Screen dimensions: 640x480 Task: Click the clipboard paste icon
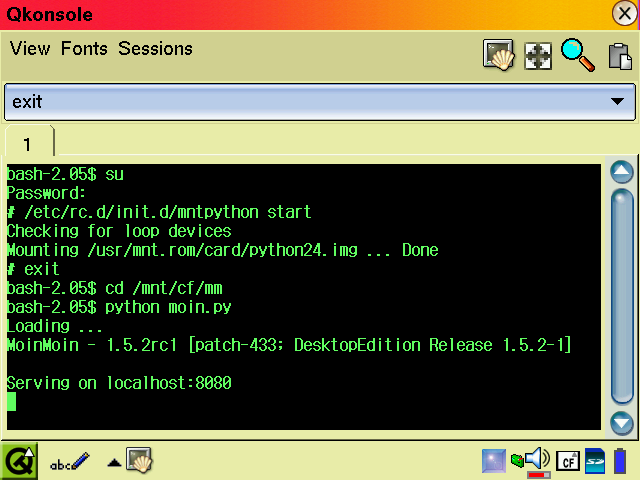pyautogui.click(x=619, y=54)
